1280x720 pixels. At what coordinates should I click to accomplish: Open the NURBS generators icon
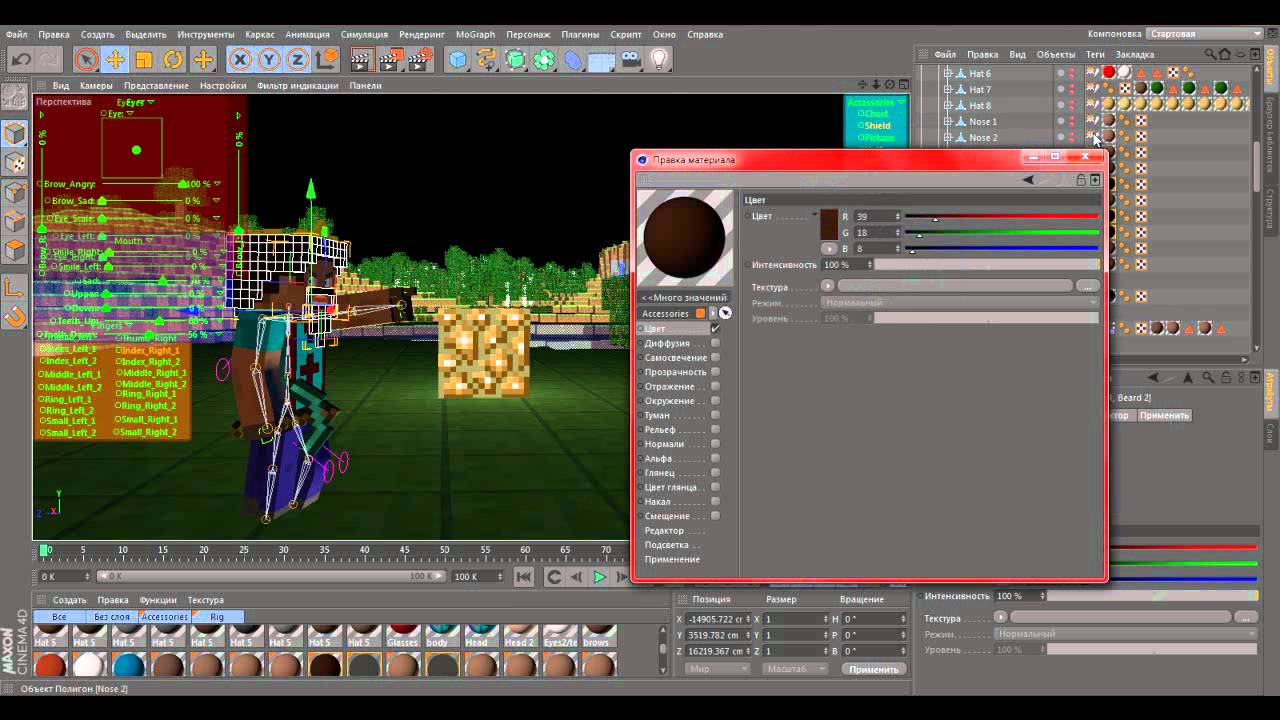tap(515, 59)
